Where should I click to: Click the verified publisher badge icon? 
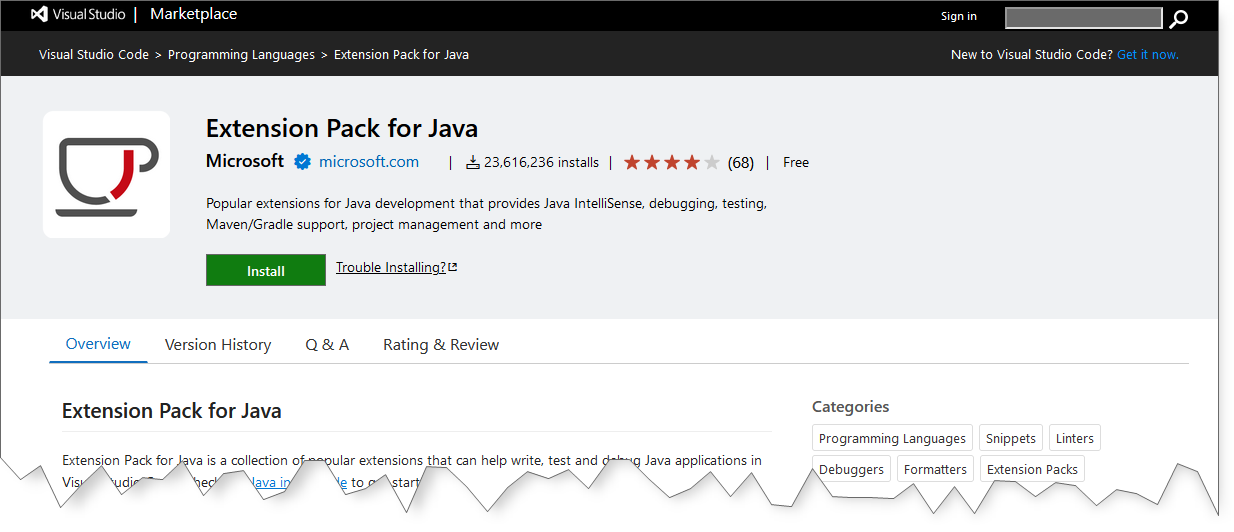pyautogui.click(x=302, y=162)
